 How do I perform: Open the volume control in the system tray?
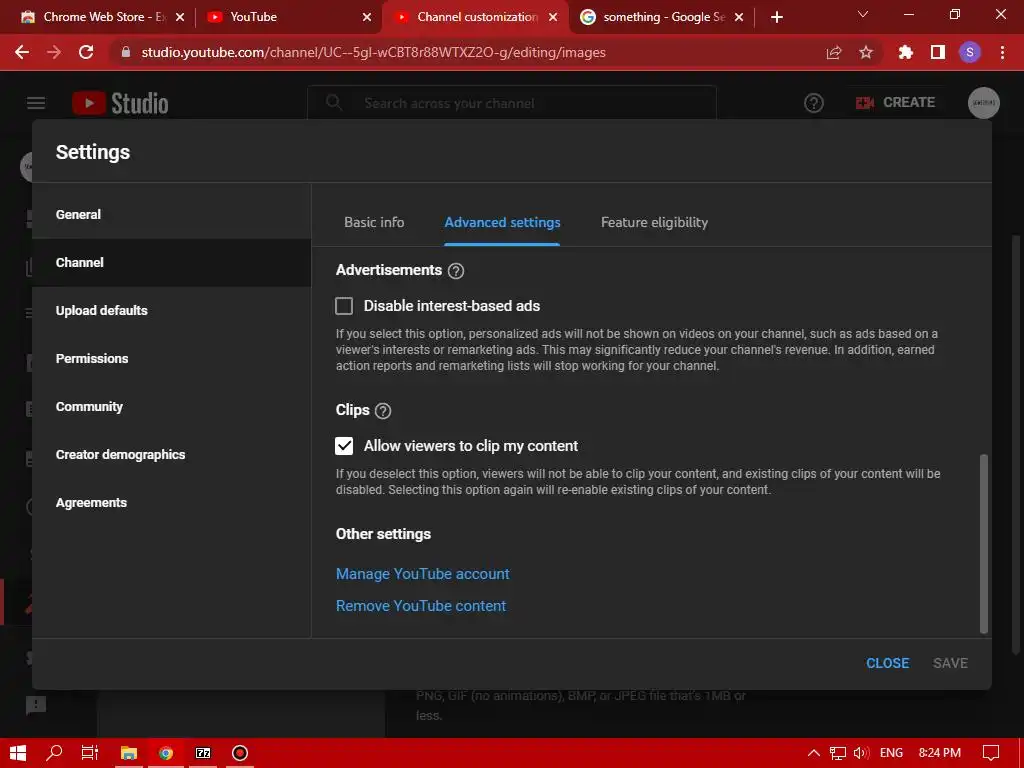(861, 753)
